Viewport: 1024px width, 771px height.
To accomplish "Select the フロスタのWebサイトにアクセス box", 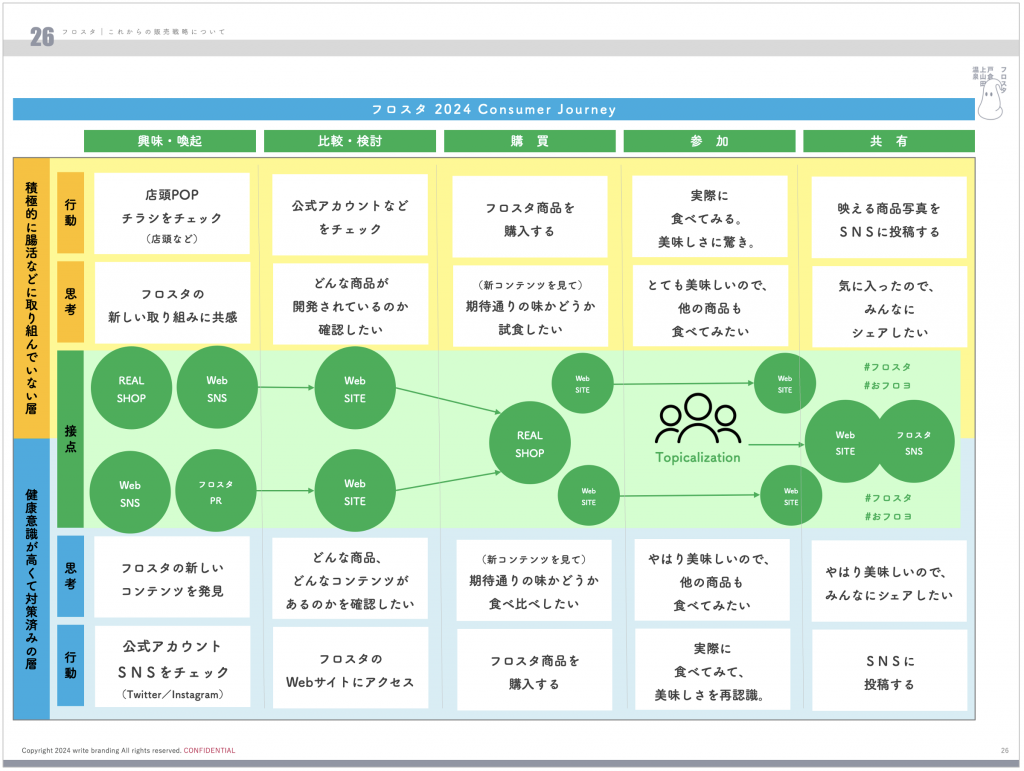I will (350, 670).
